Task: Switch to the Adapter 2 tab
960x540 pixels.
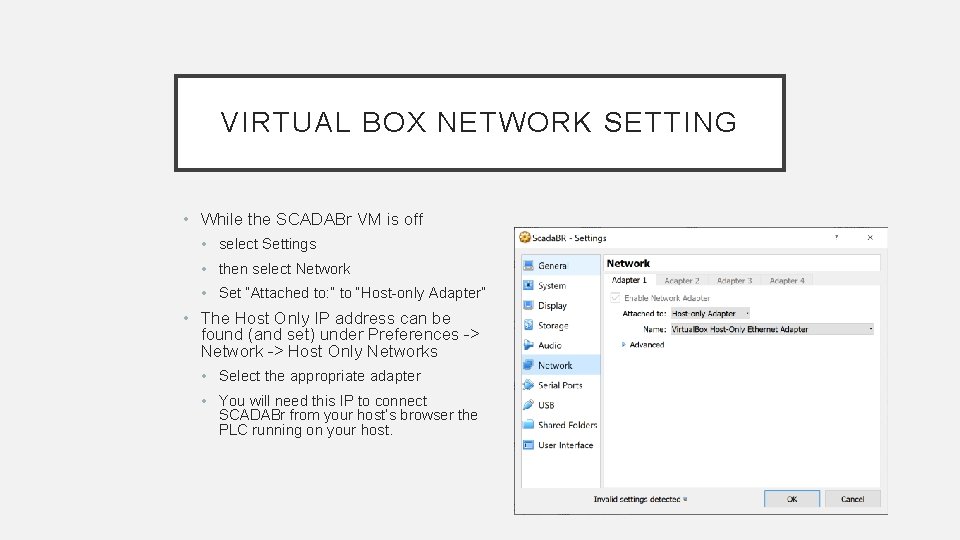Action: point(681,281)
